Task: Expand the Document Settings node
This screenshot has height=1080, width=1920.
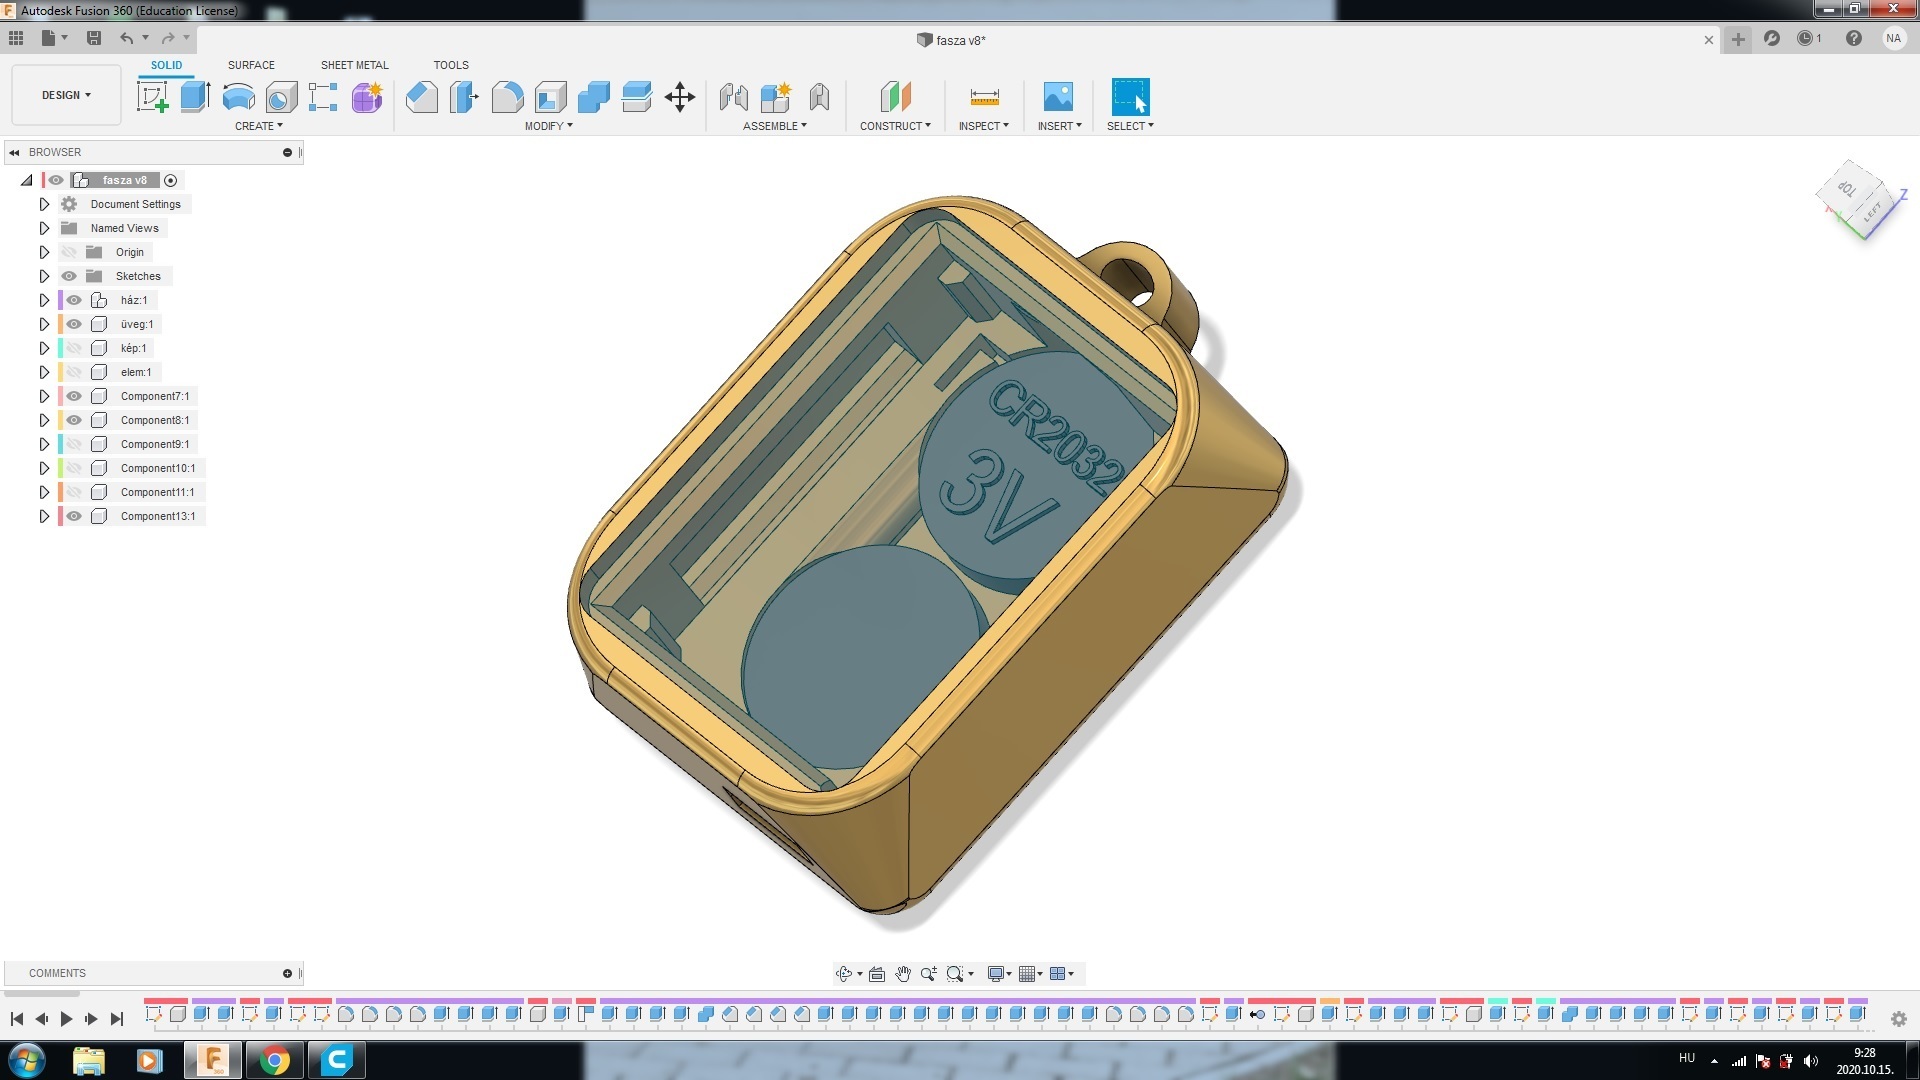Action: [x=44, y=204]
